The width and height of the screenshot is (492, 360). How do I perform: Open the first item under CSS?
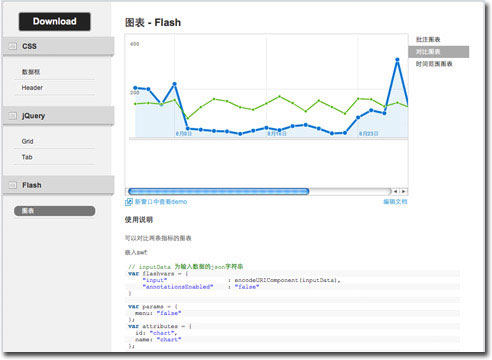pyautogui.click(x=31, y=72)
